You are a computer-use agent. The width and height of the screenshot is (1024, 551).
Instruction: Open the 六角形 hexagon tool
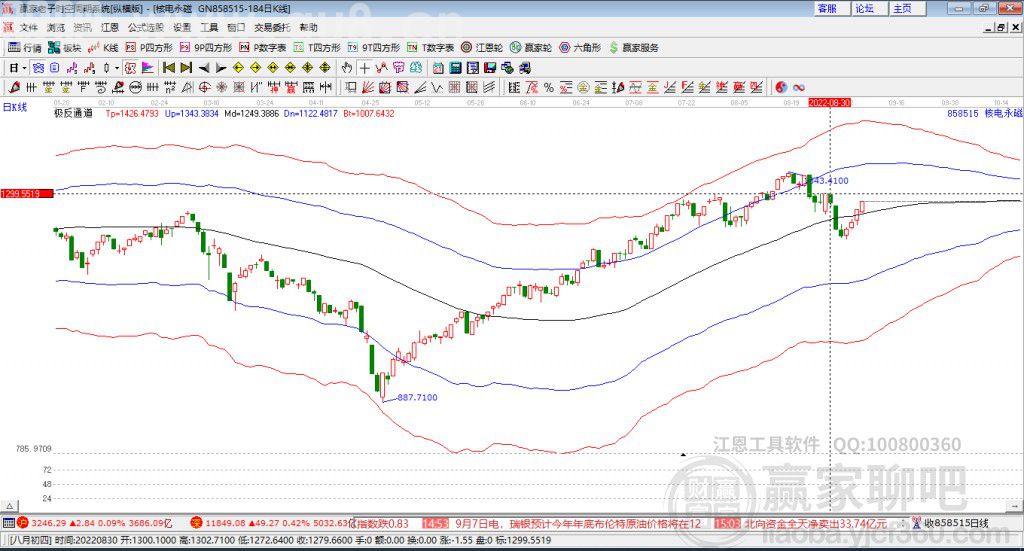580,48
